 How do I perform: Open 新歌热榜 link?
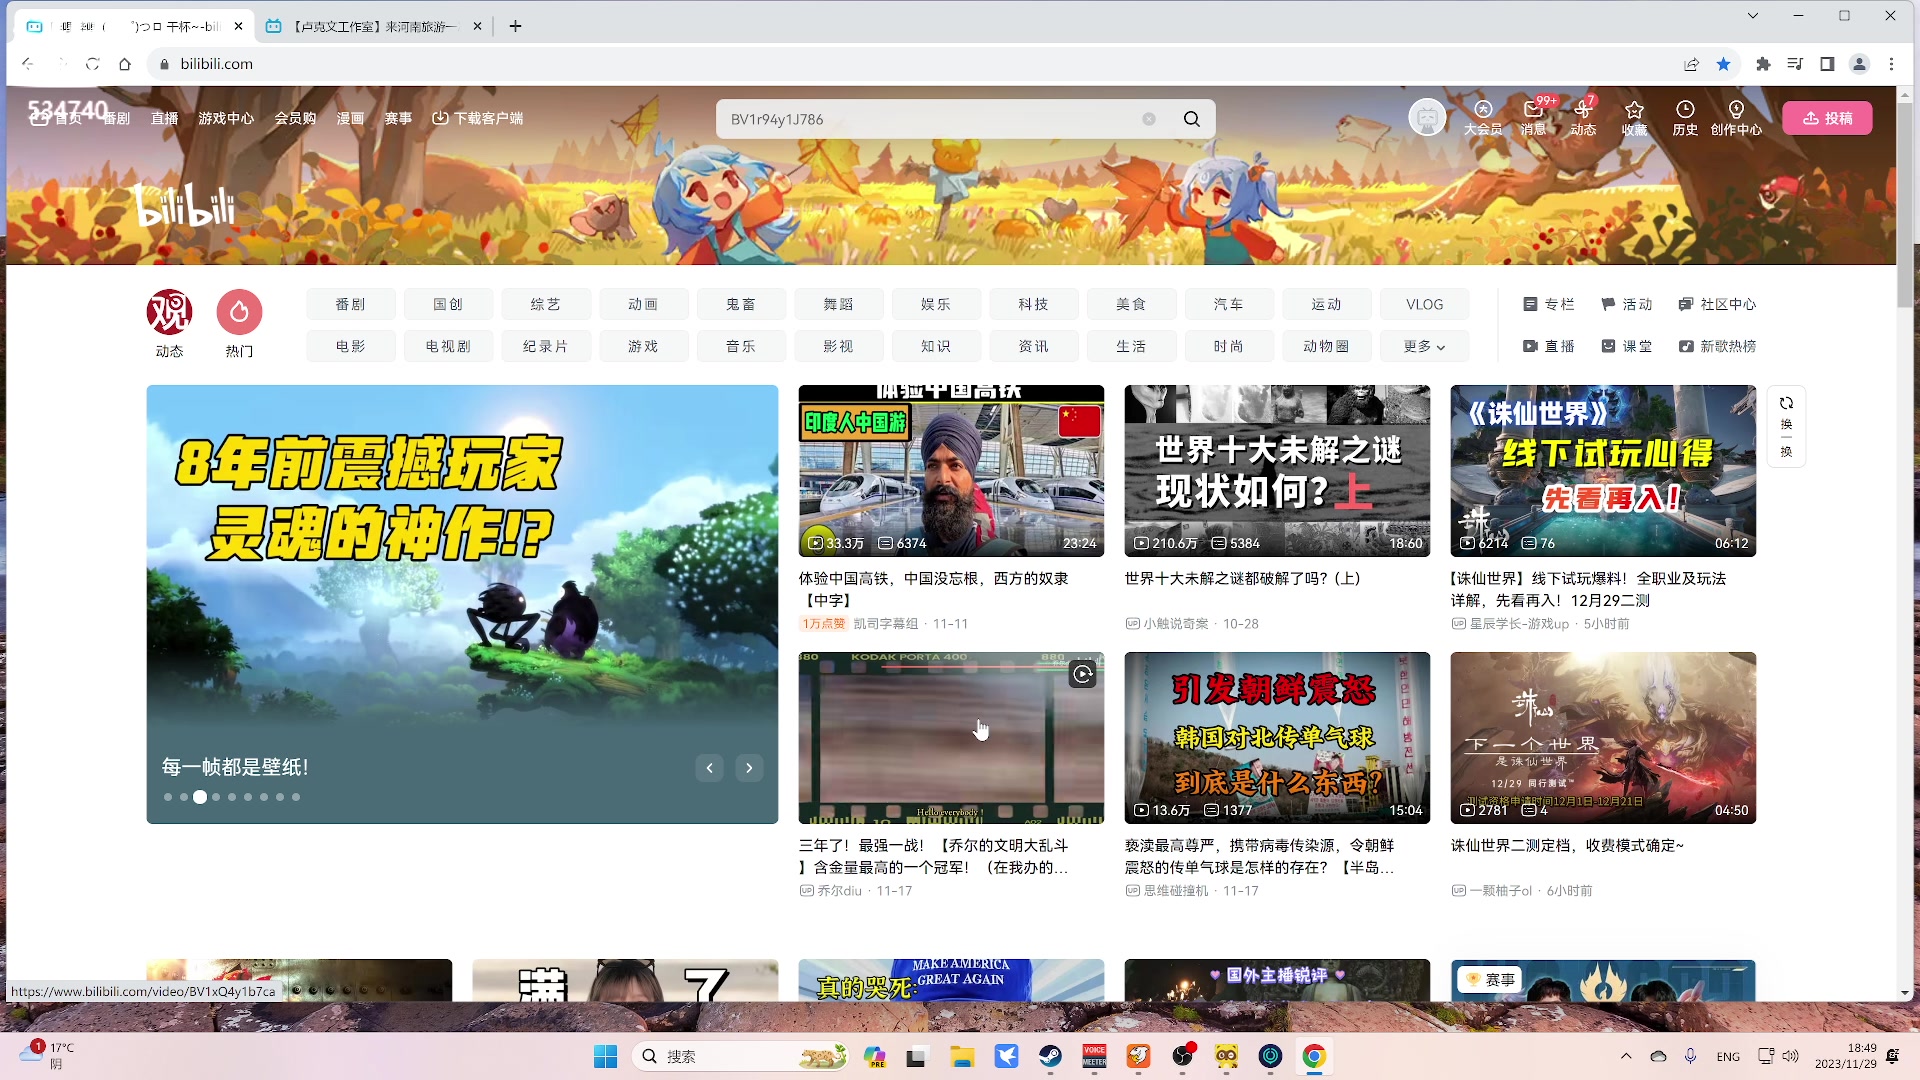tap(1717, 346)
